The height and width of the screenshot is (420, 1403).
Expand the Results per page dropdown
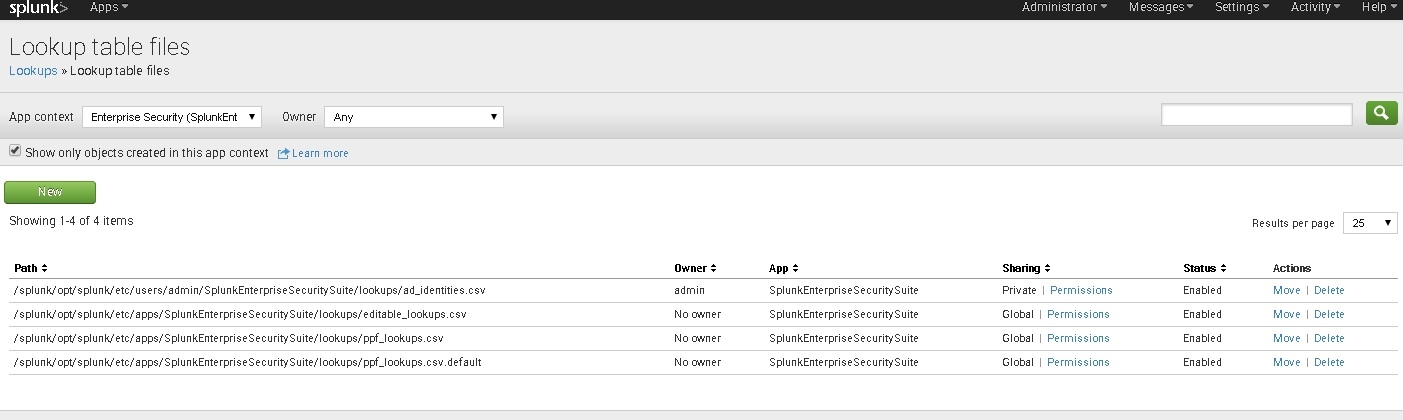(x=1369, y=223)
